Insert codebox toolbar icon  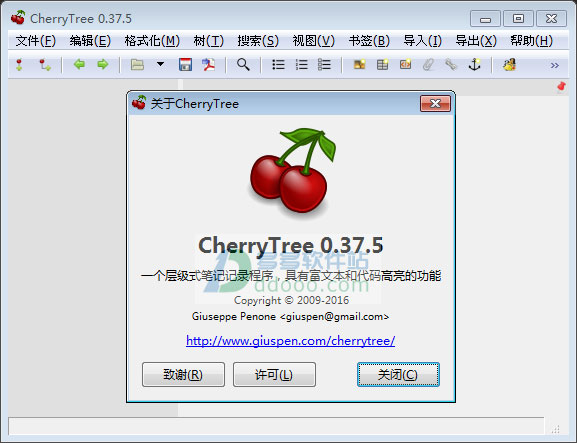tap(405, 65)
